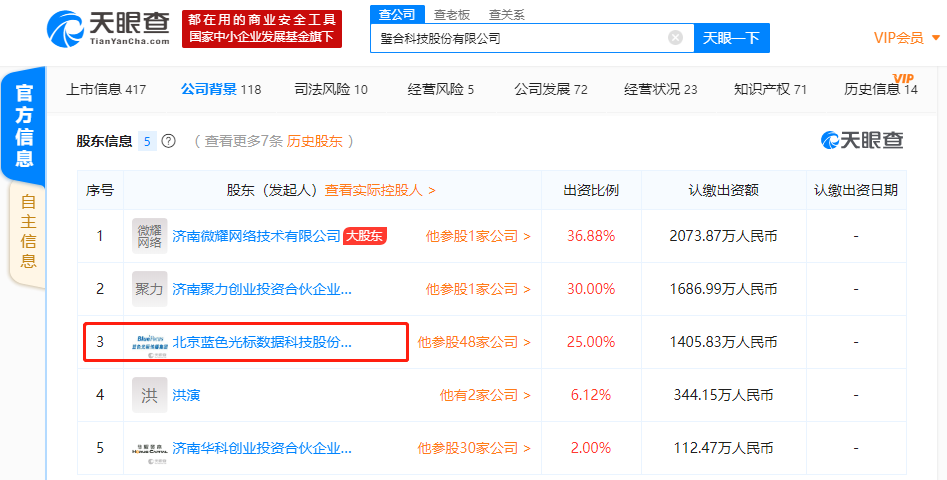Open the 公司发展 72 tab

click(551, 89)
